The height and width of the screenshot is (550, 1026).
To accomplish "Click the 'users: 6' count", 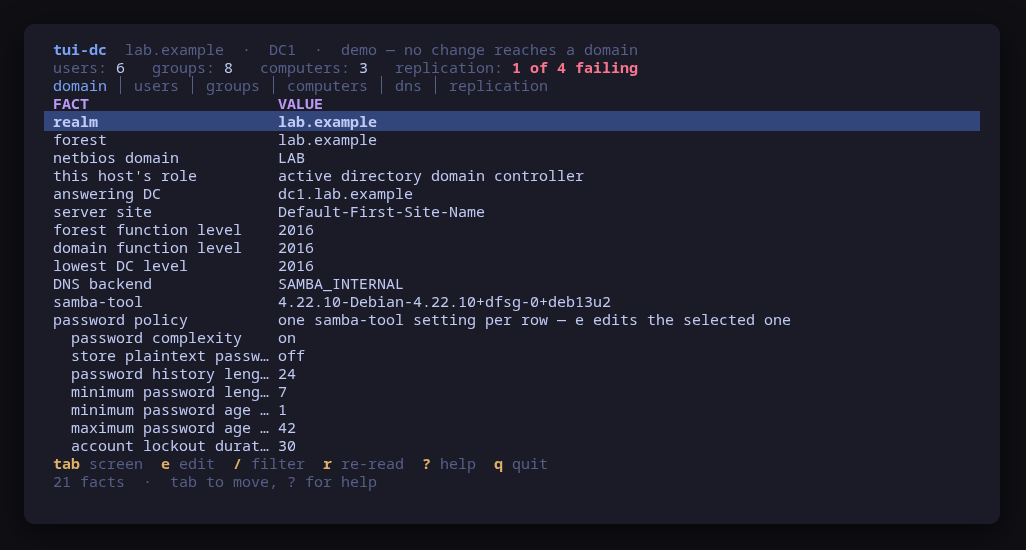I will pos(89,68).
